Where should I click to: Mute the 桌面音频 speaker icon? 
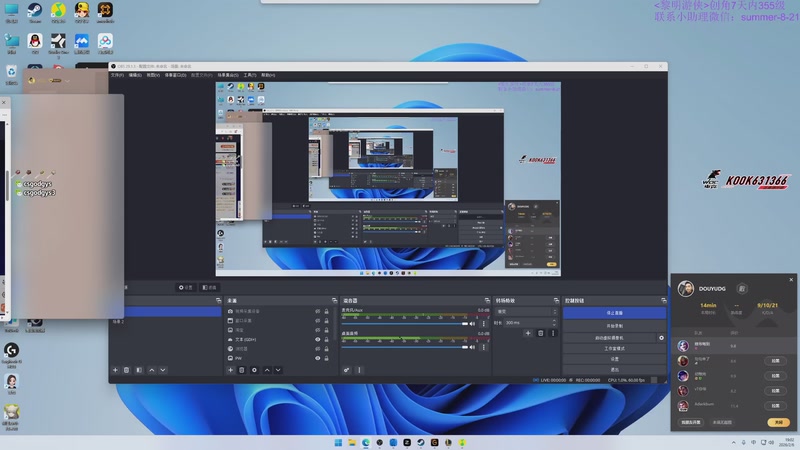(472, 347)
